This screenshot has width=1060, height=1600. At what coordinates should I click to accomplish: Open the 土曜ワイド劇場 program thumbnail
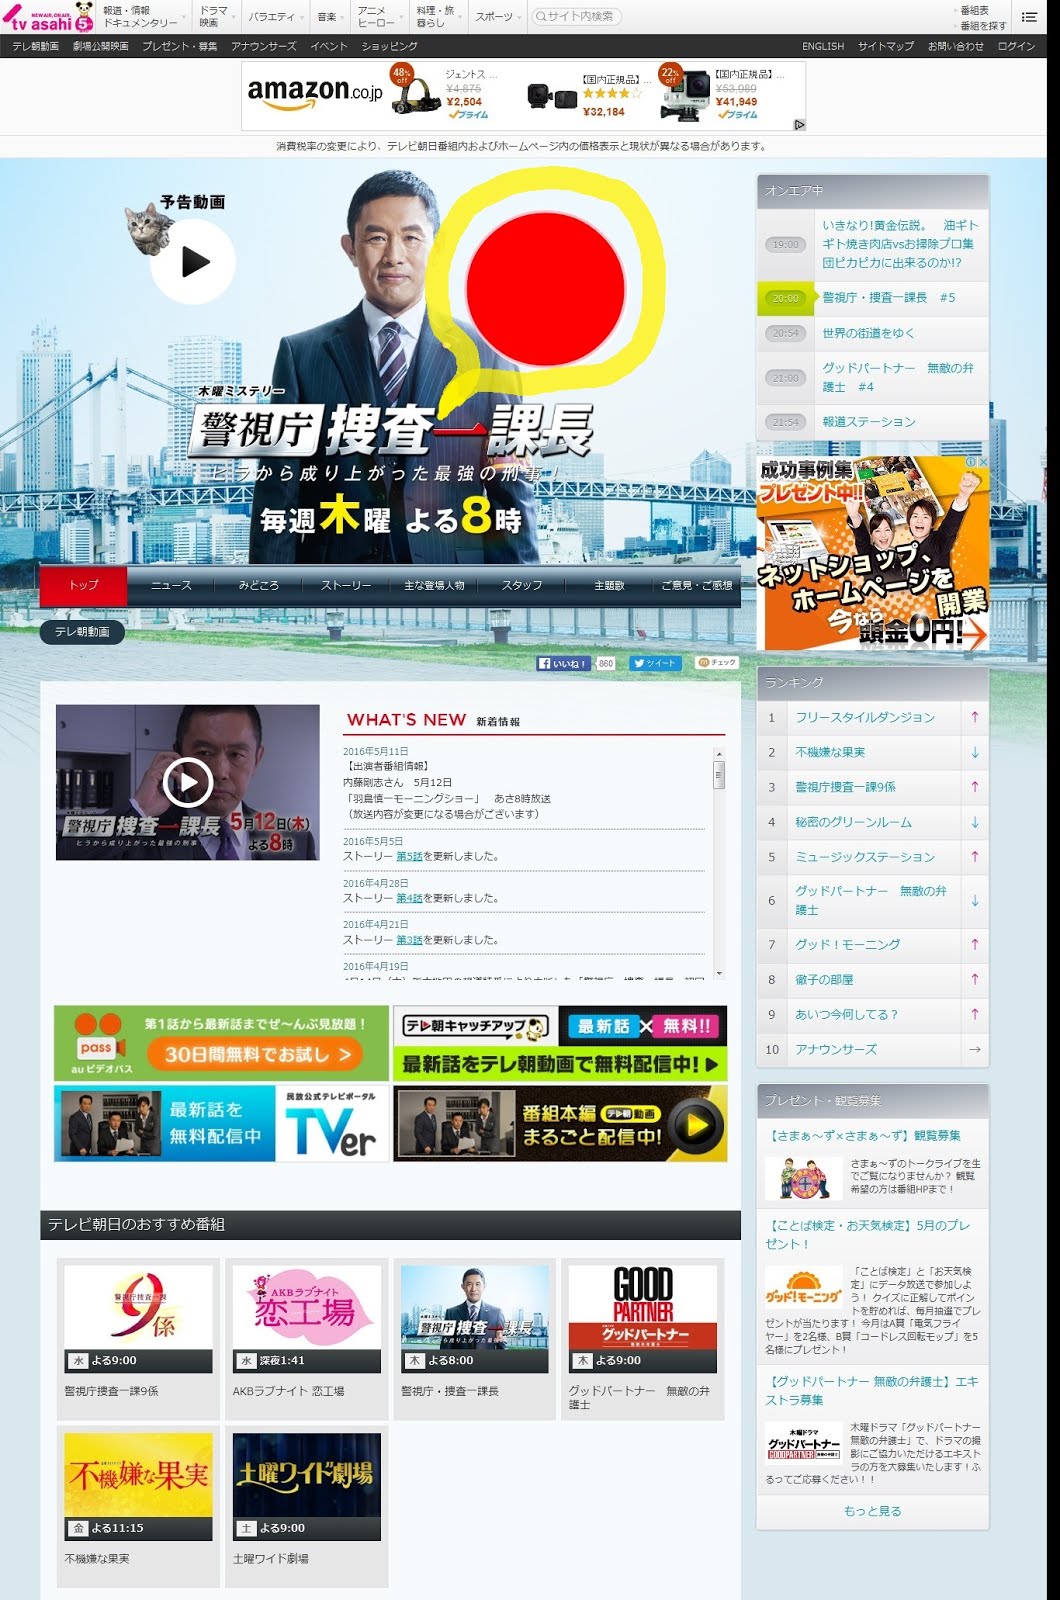click(306, 1487)
